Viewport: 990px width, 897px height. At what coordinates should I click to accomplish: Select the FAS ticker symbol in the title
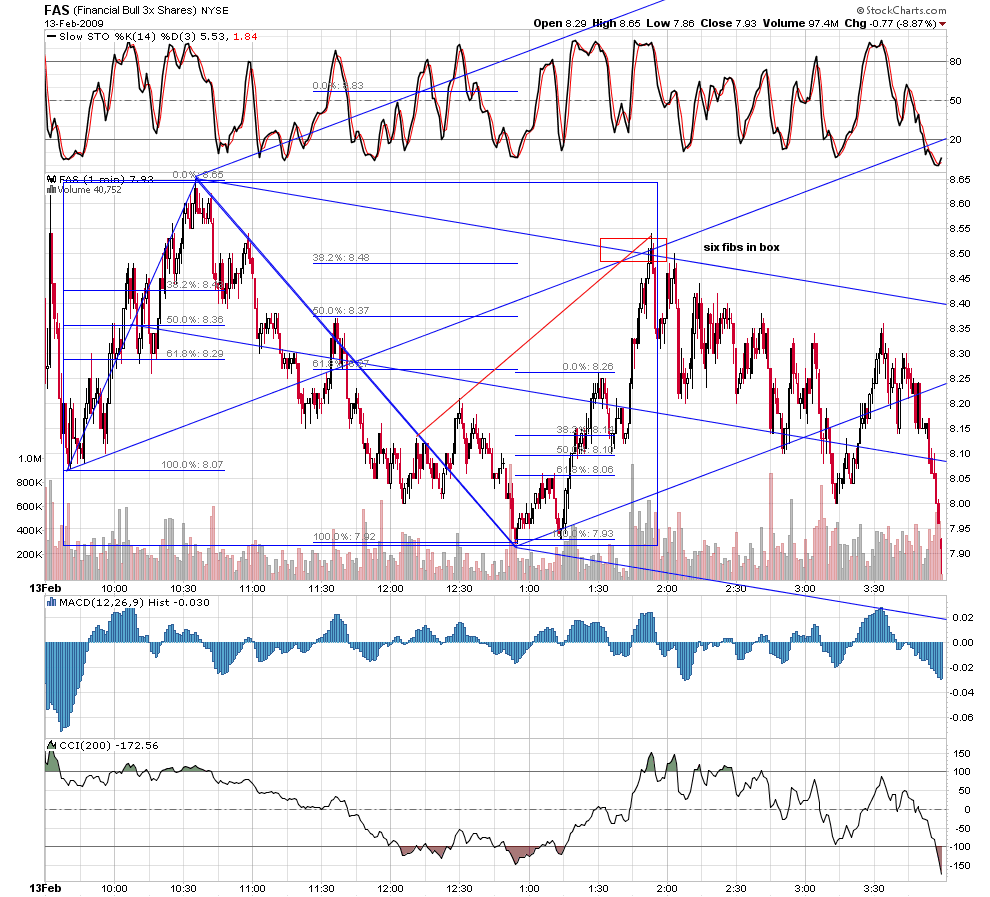[57, 10]
